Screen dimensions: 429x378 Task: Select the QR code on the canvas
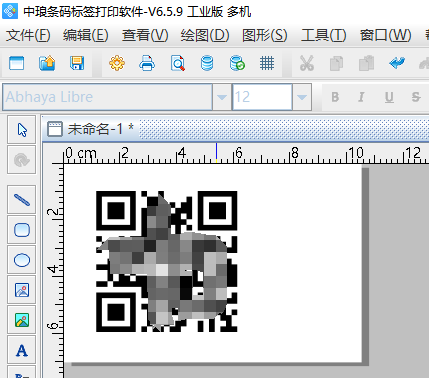pos(167,261)
